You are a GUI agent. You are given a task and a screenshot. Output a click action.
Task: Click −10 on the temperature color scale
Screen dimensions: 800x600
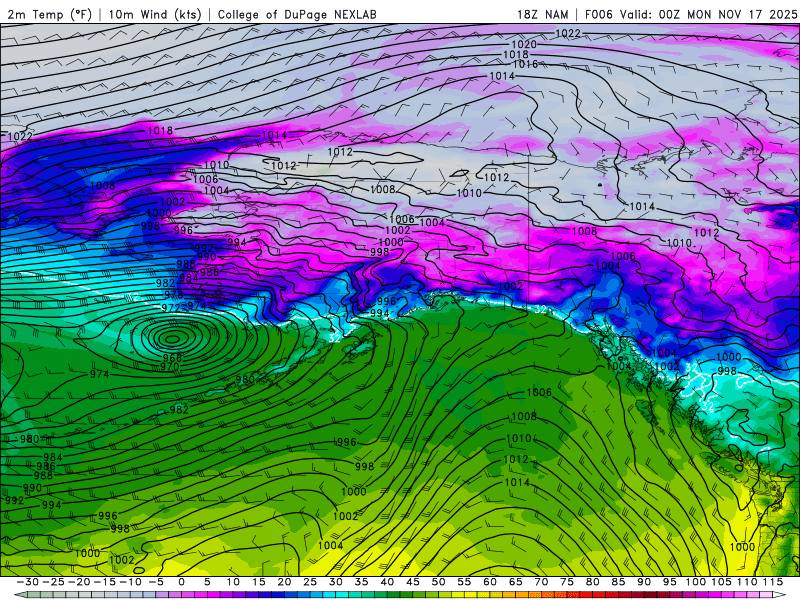point(130,582)
